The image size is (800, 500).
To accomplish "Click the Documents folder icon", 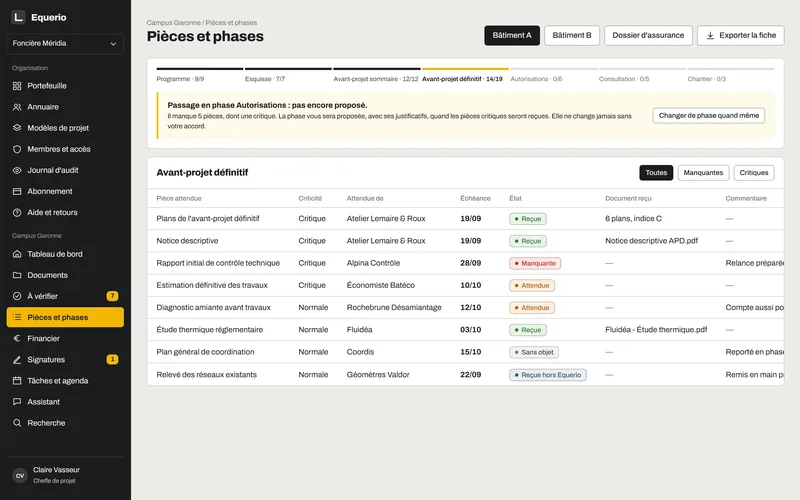I will (17, 275).
